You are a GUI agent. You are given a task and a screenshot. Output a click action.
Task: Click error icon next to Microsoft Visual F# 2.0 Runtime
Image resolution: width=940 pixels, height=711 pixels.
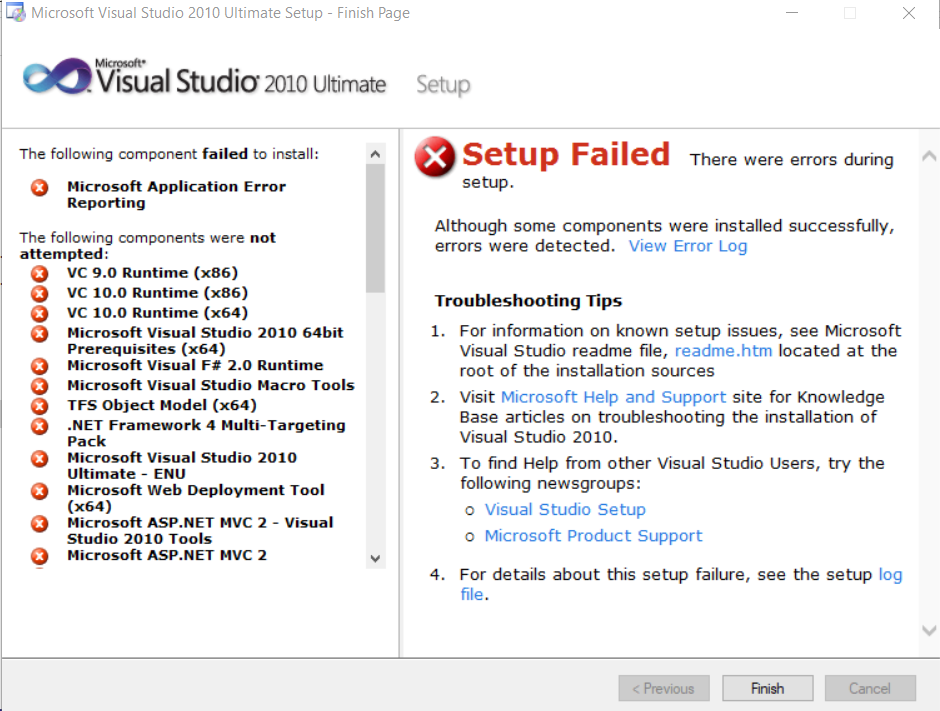tap(39, 366)
